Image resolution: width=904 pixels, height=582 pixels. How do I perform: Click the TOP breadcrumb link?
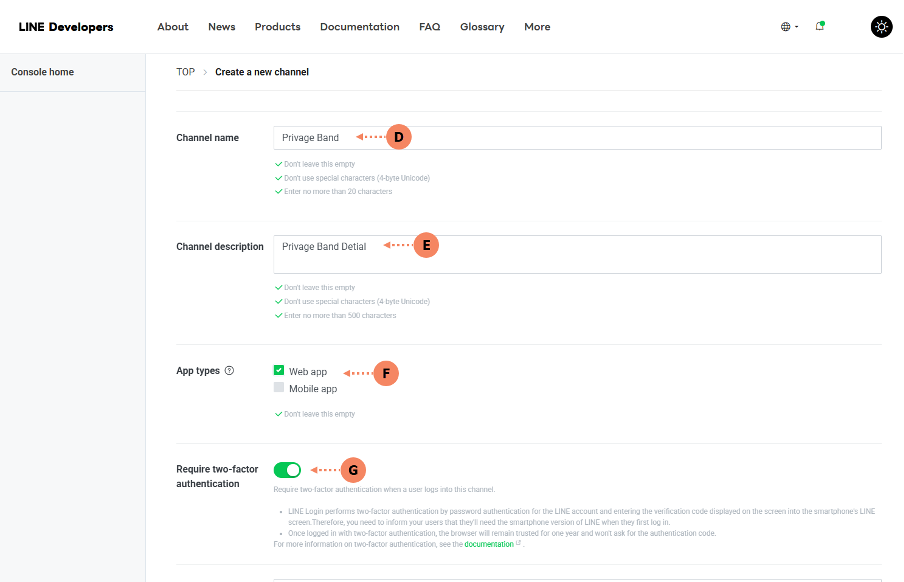pos(185,72)
